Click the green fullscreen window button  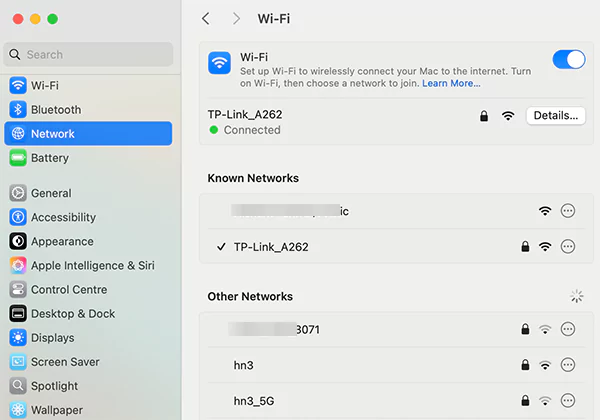52,19
